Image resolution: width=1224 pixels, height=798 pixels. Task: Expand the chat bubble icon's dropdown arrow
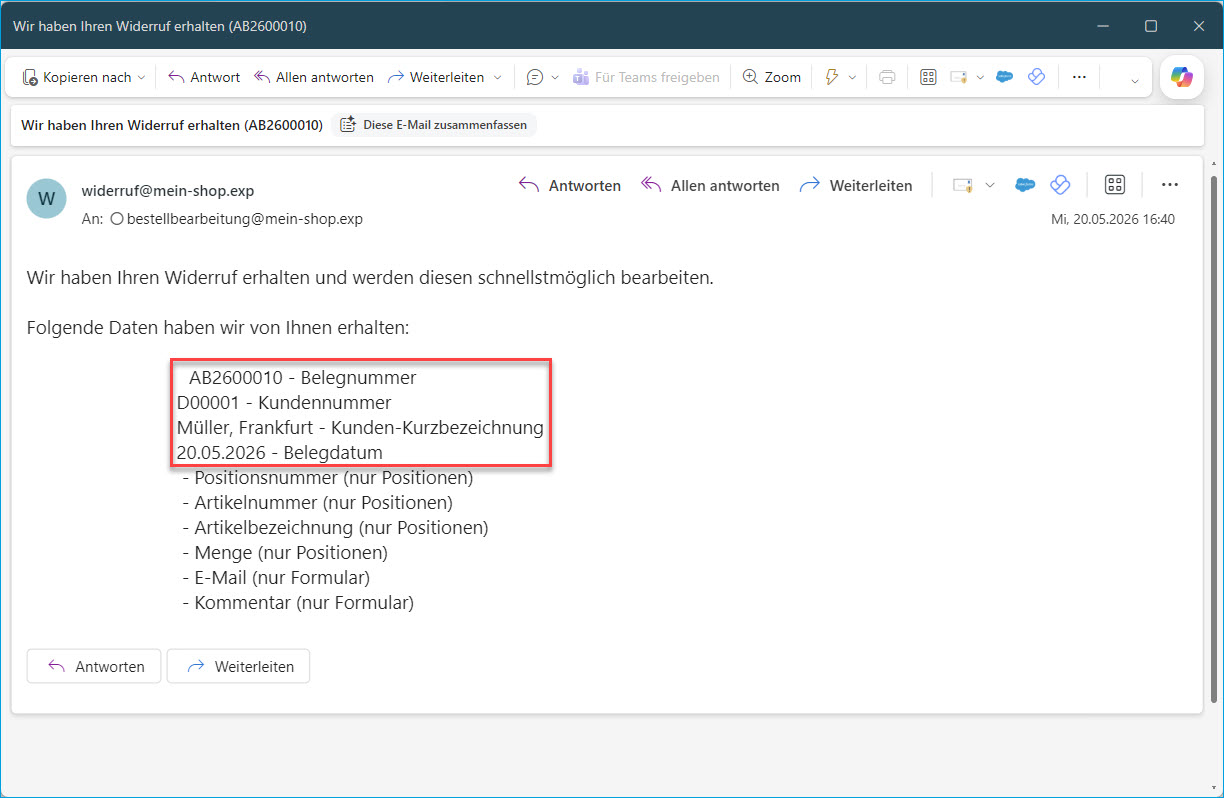pos(555,77)
